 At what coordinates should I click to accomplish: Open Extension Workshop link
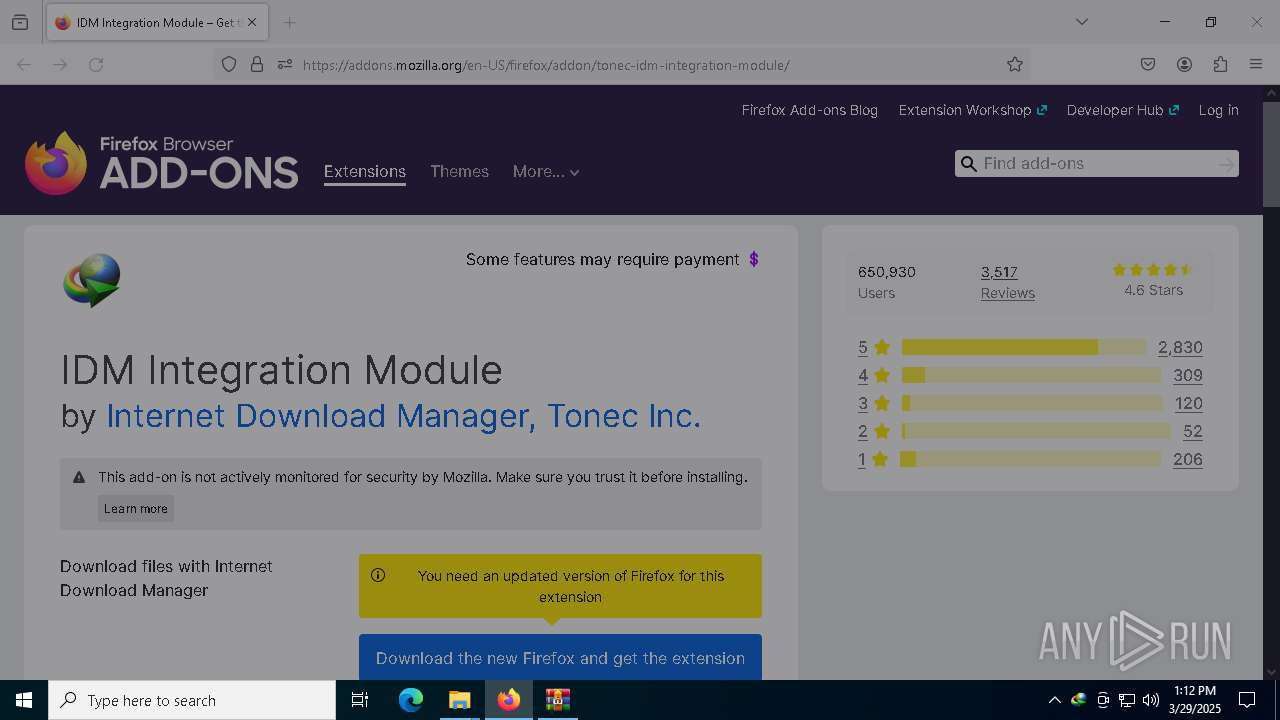[x=972, y=110]
